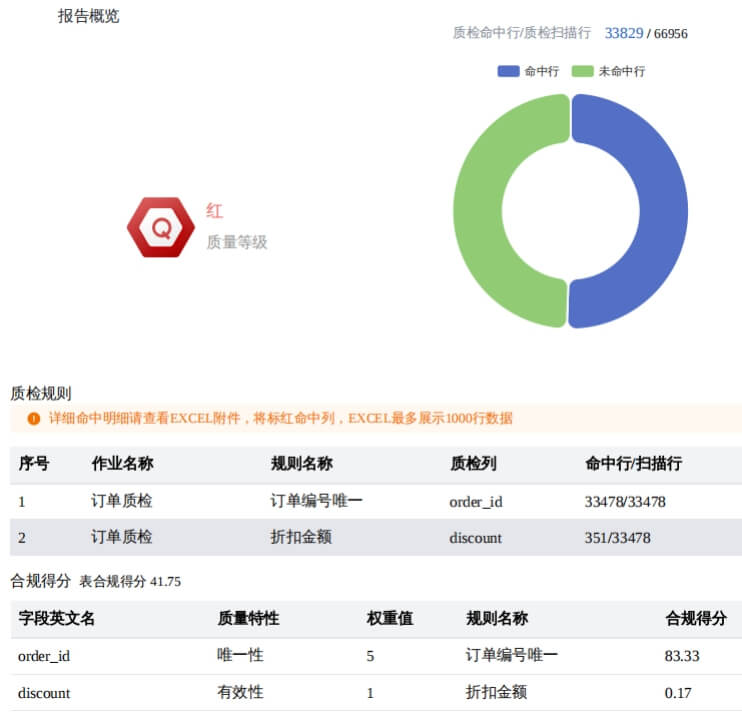The width and height of the screenshot is (742, 714).
Task: Click the 33478/33478 hit ratio cell
Action: (624, 501)
